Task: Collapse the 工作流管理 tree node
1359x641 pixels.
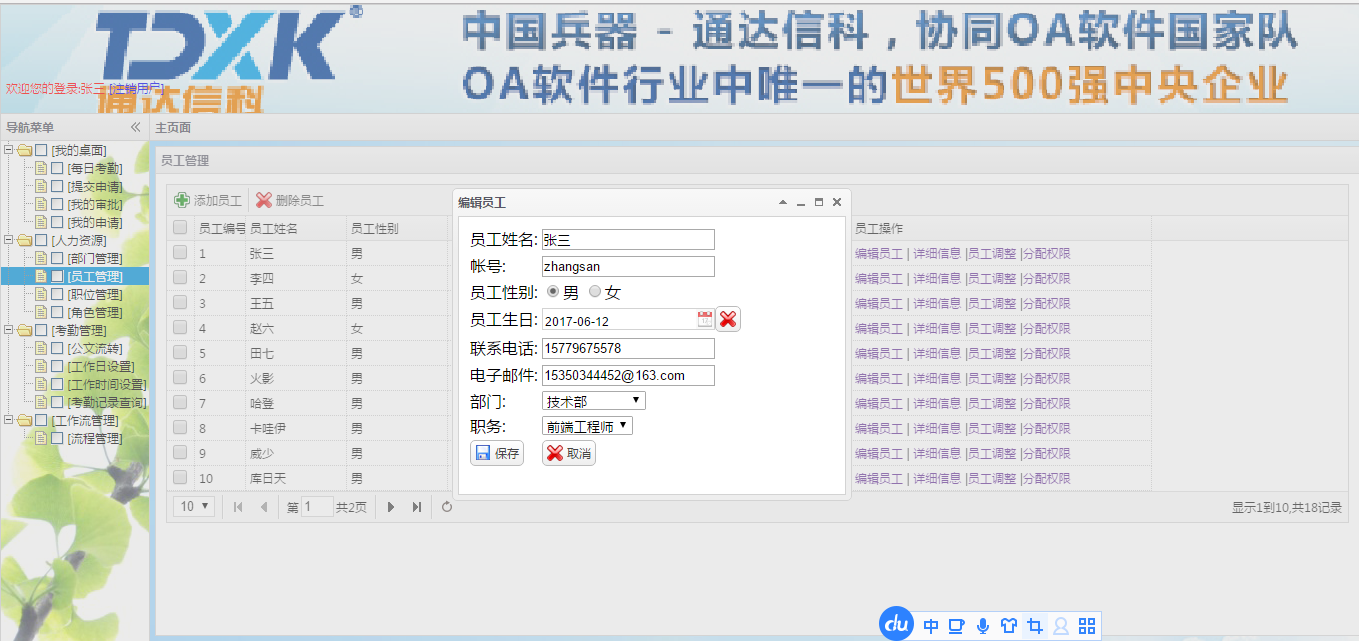Action: (9, 420)
